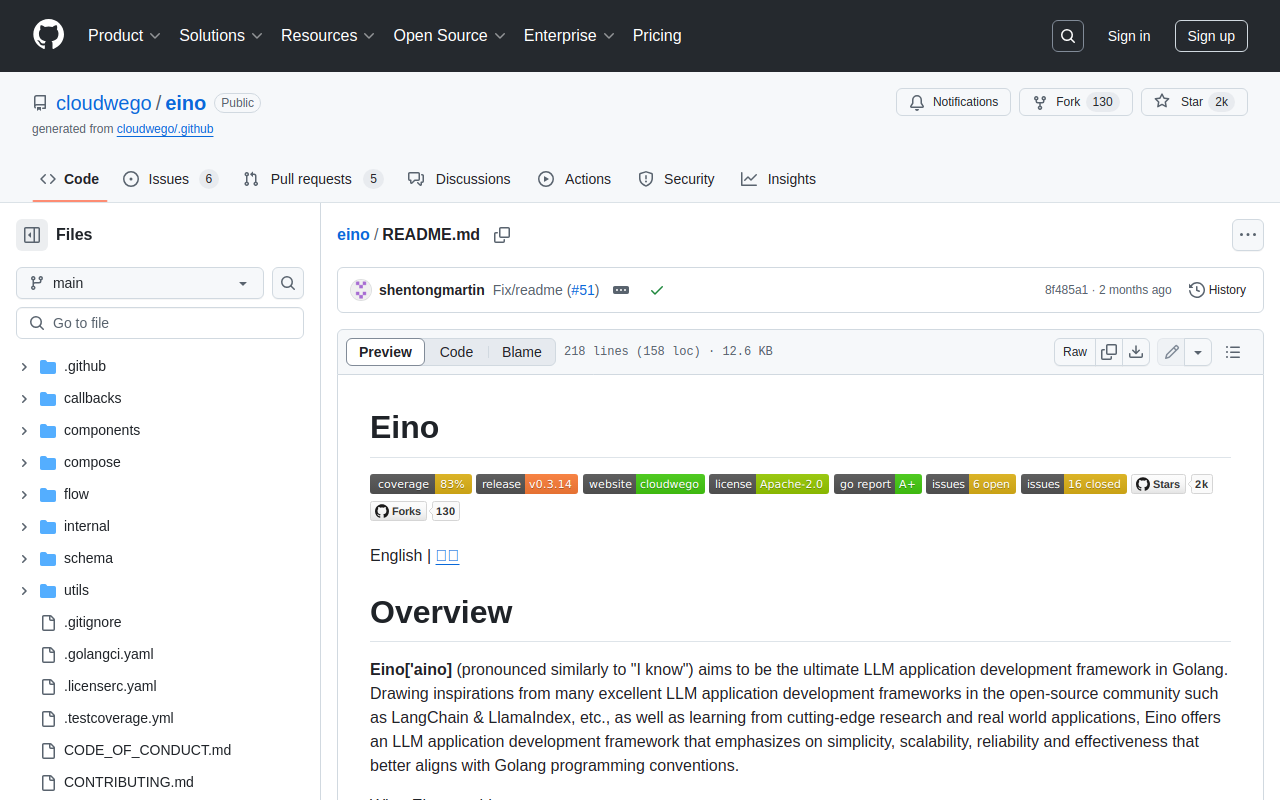
Task: Click the green commit status checkmark
Action: coord(657,290)
